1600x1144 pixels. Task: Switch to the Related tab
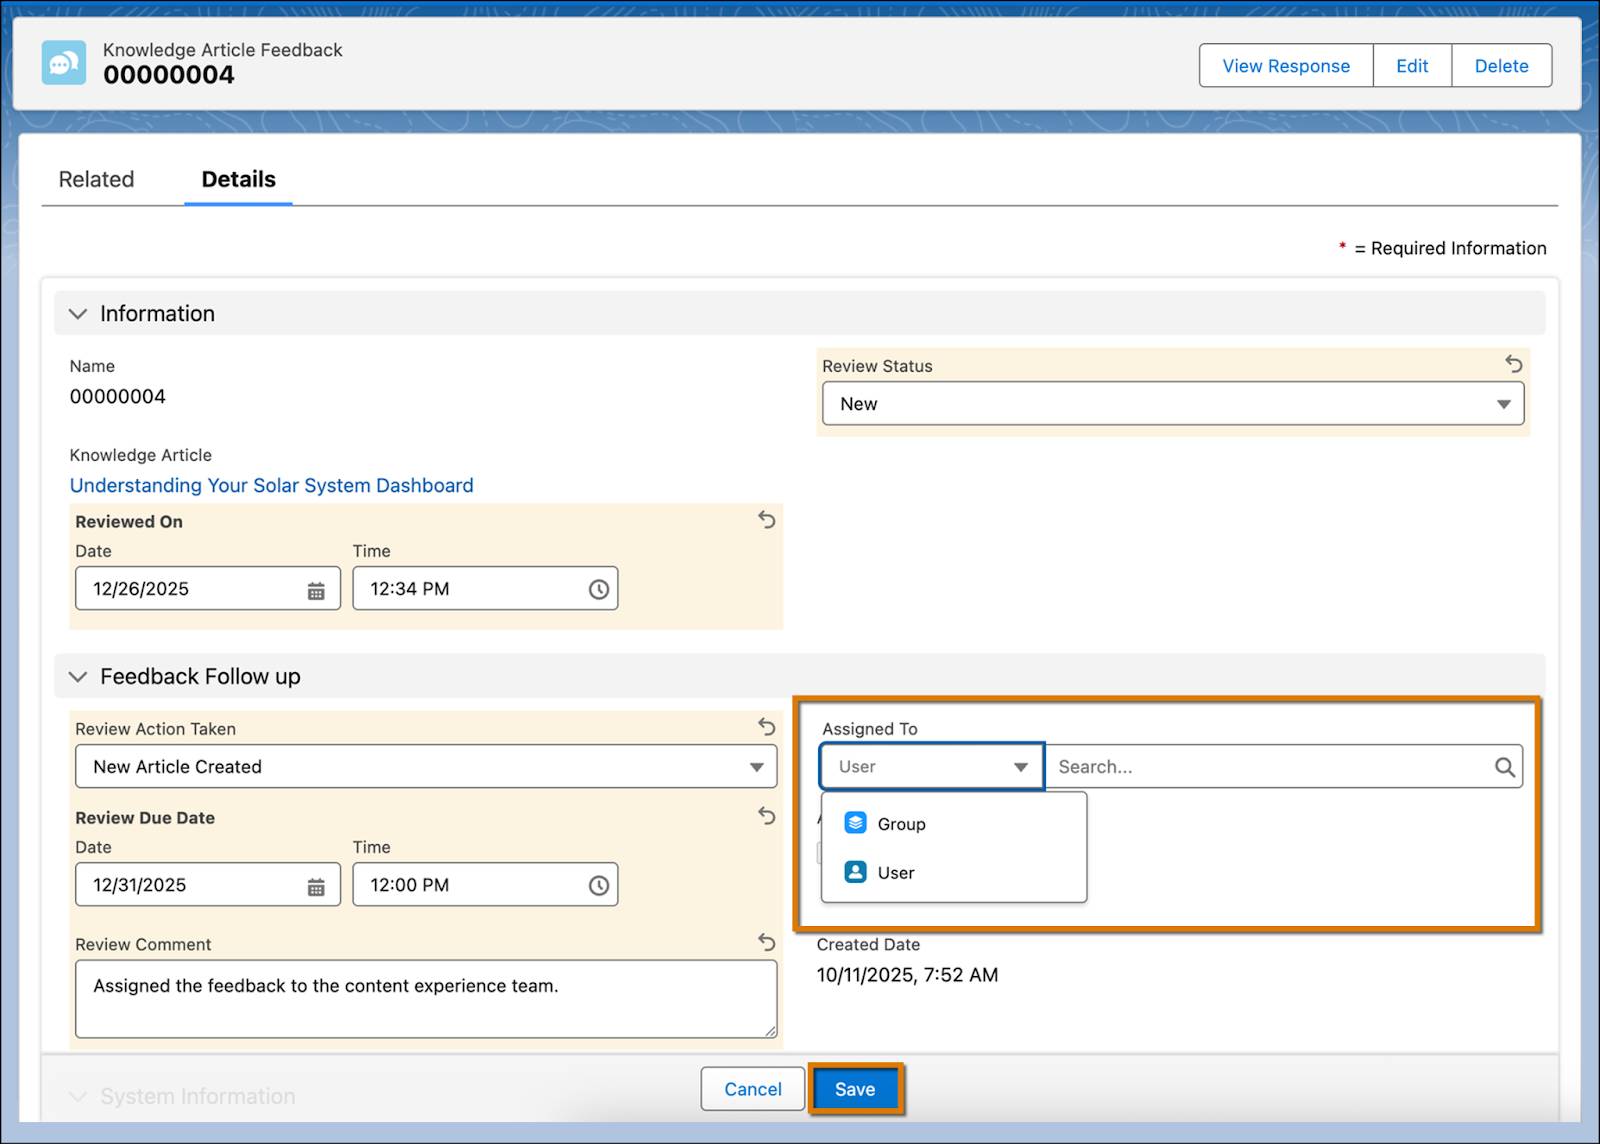pyautogui.click(x=96, y=179)
